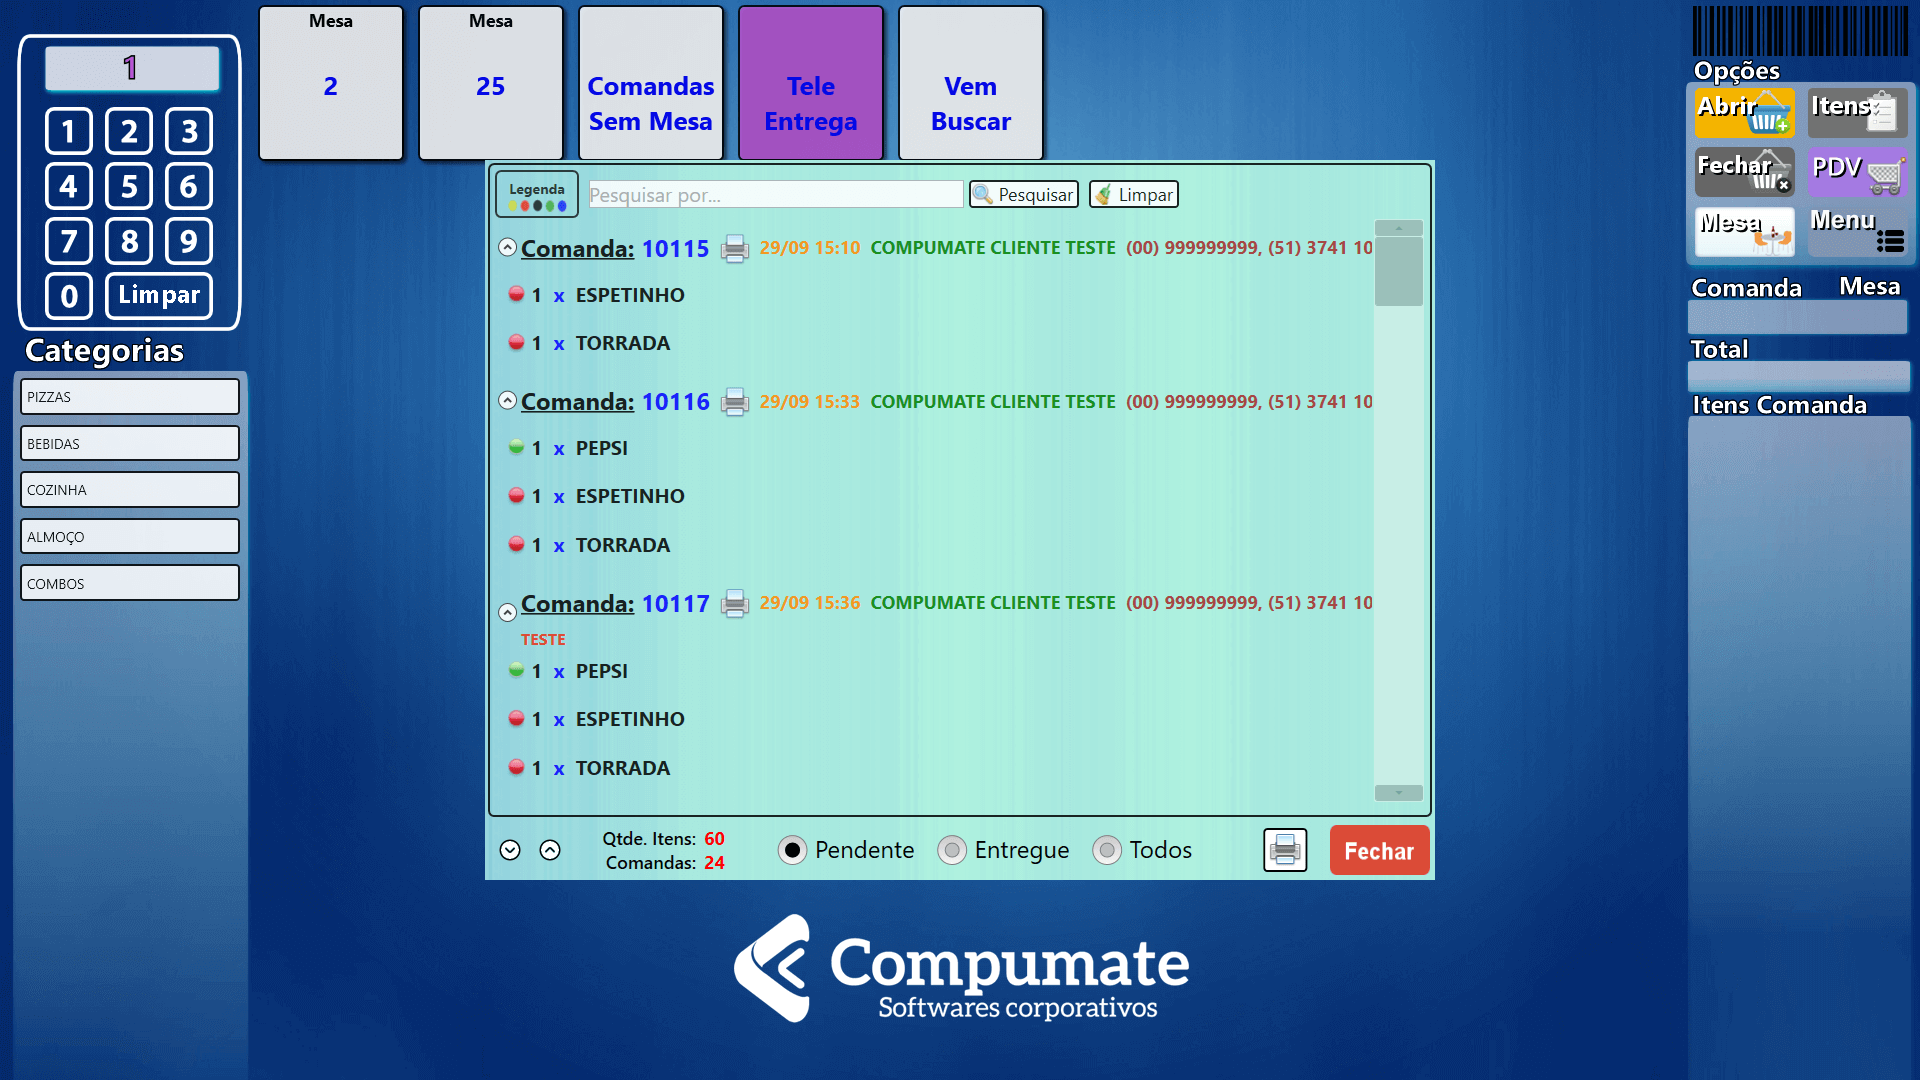Click the Pesquisar por search field

pyautogui.click(x=776, y=195)
